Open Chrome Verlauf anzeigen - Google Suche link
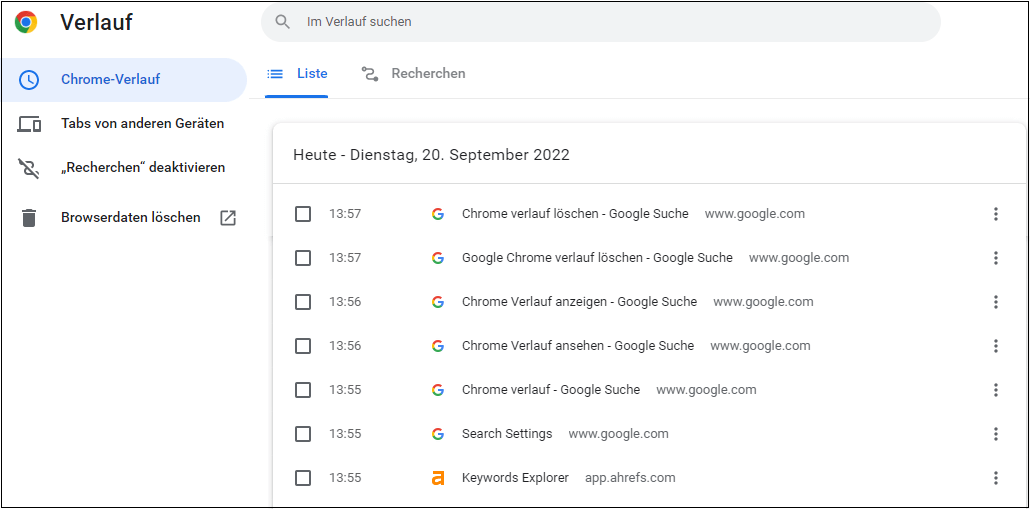 579,302
